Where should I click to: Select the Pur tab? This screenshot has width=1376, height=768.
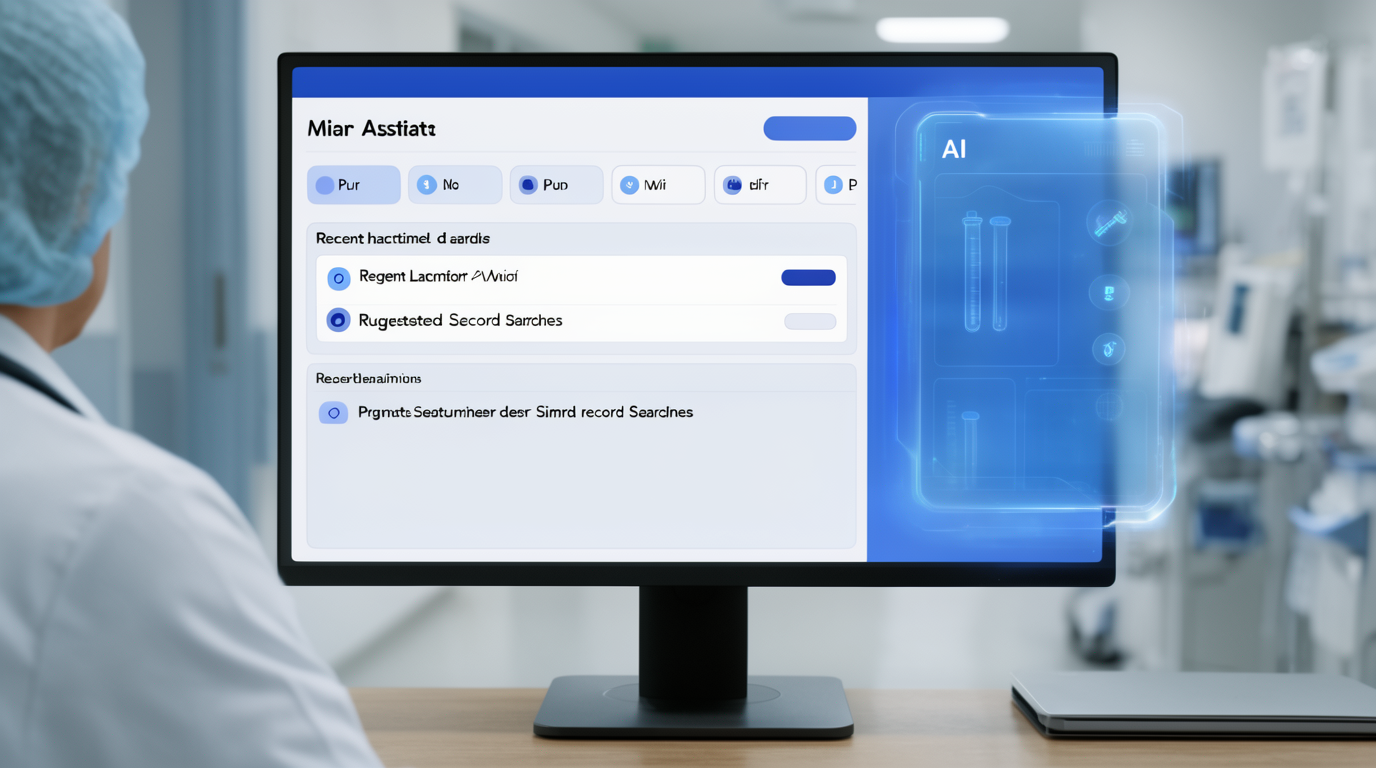coord(353,185)
